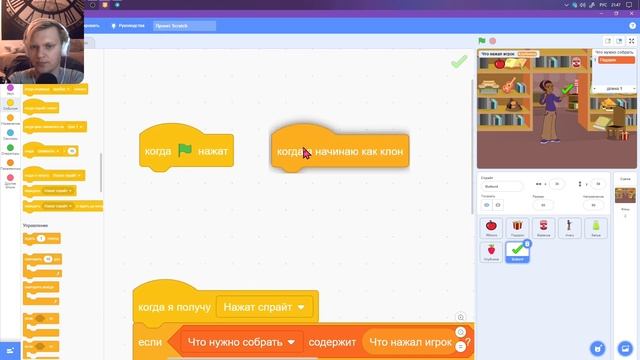The image size is (640, 360).
Task: Open the Руководства tutorials menu
Action: click(128, 26)
